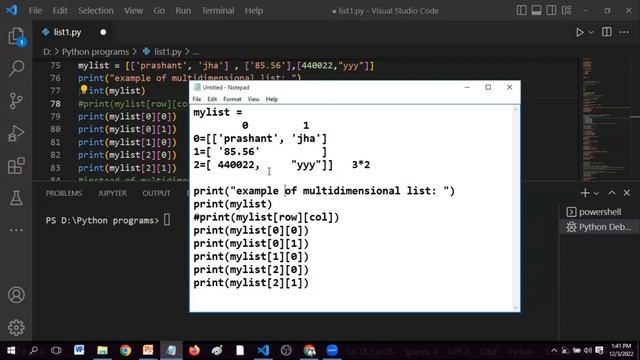640x360 pixels.
Task: Click 'Python programs' breadcrumb
Action: click(x=95, y=52)
